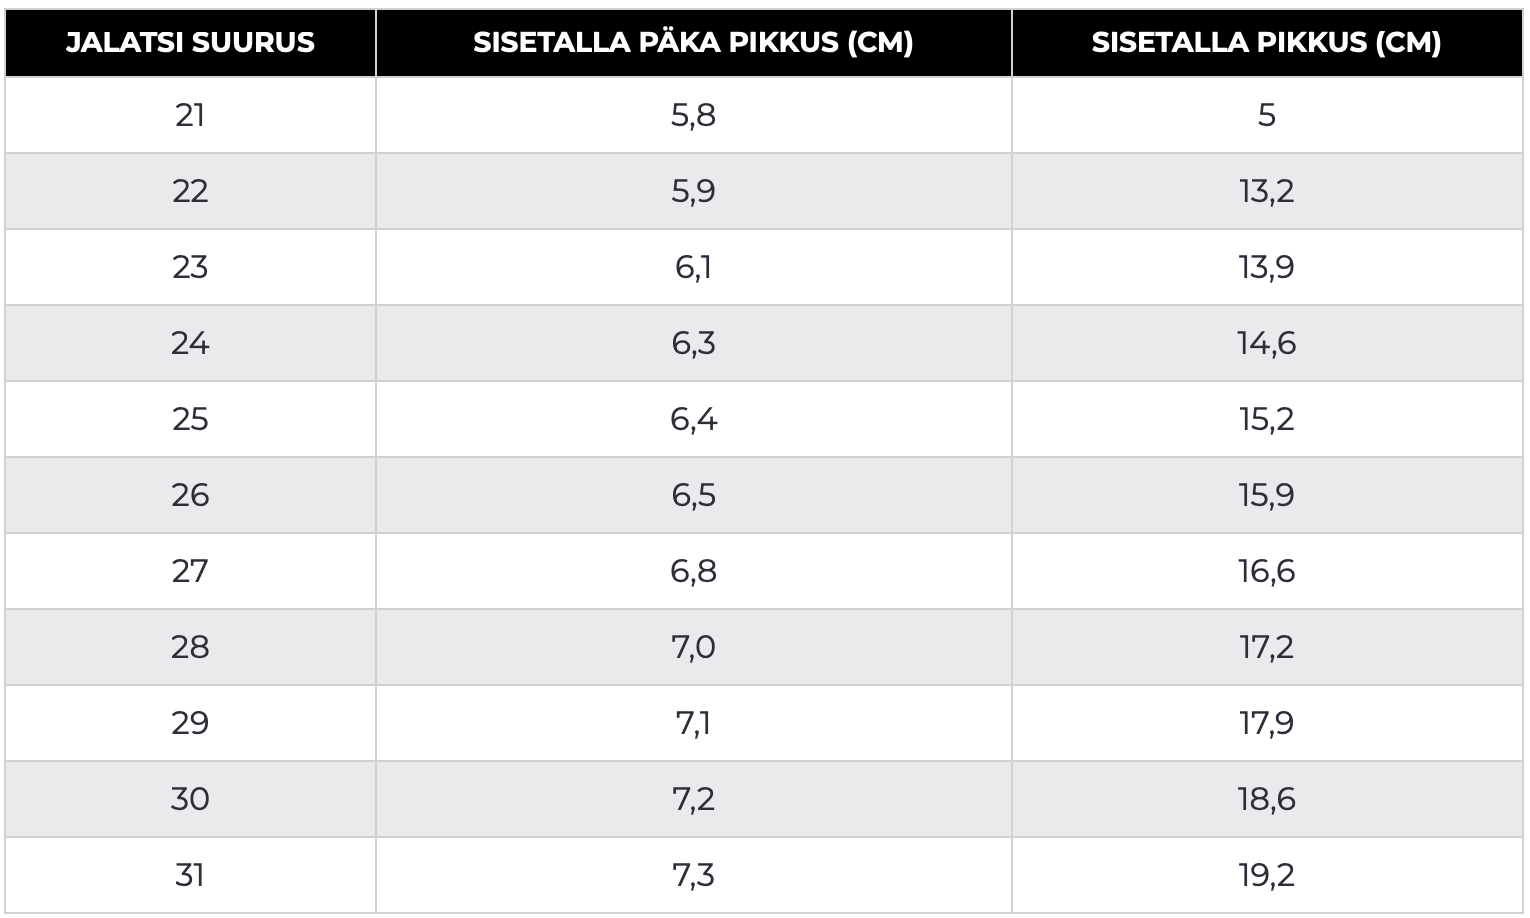Select the 6,8 ball length cell
Image resolution: width=1530 pixels, height=918 pixels.
click(693, 572)
